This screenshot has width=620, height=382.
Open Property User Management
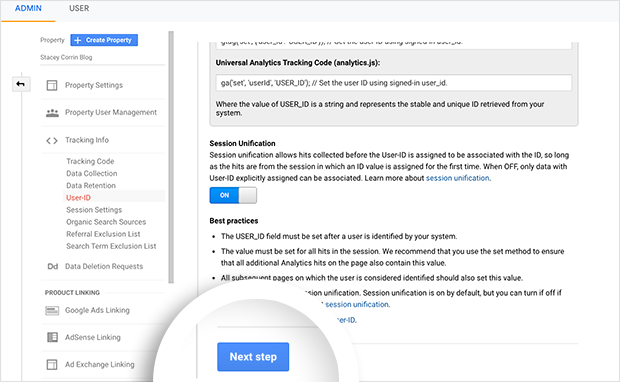point(111,113)
